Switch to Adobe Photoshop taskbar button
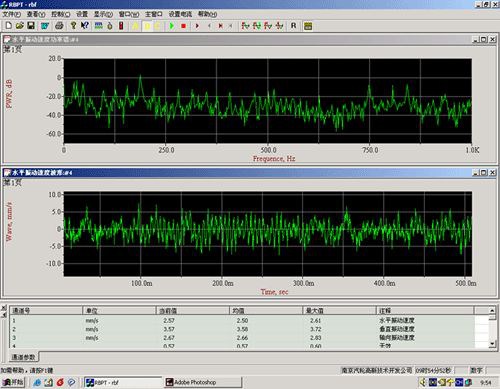 click(x=203, y=382)
